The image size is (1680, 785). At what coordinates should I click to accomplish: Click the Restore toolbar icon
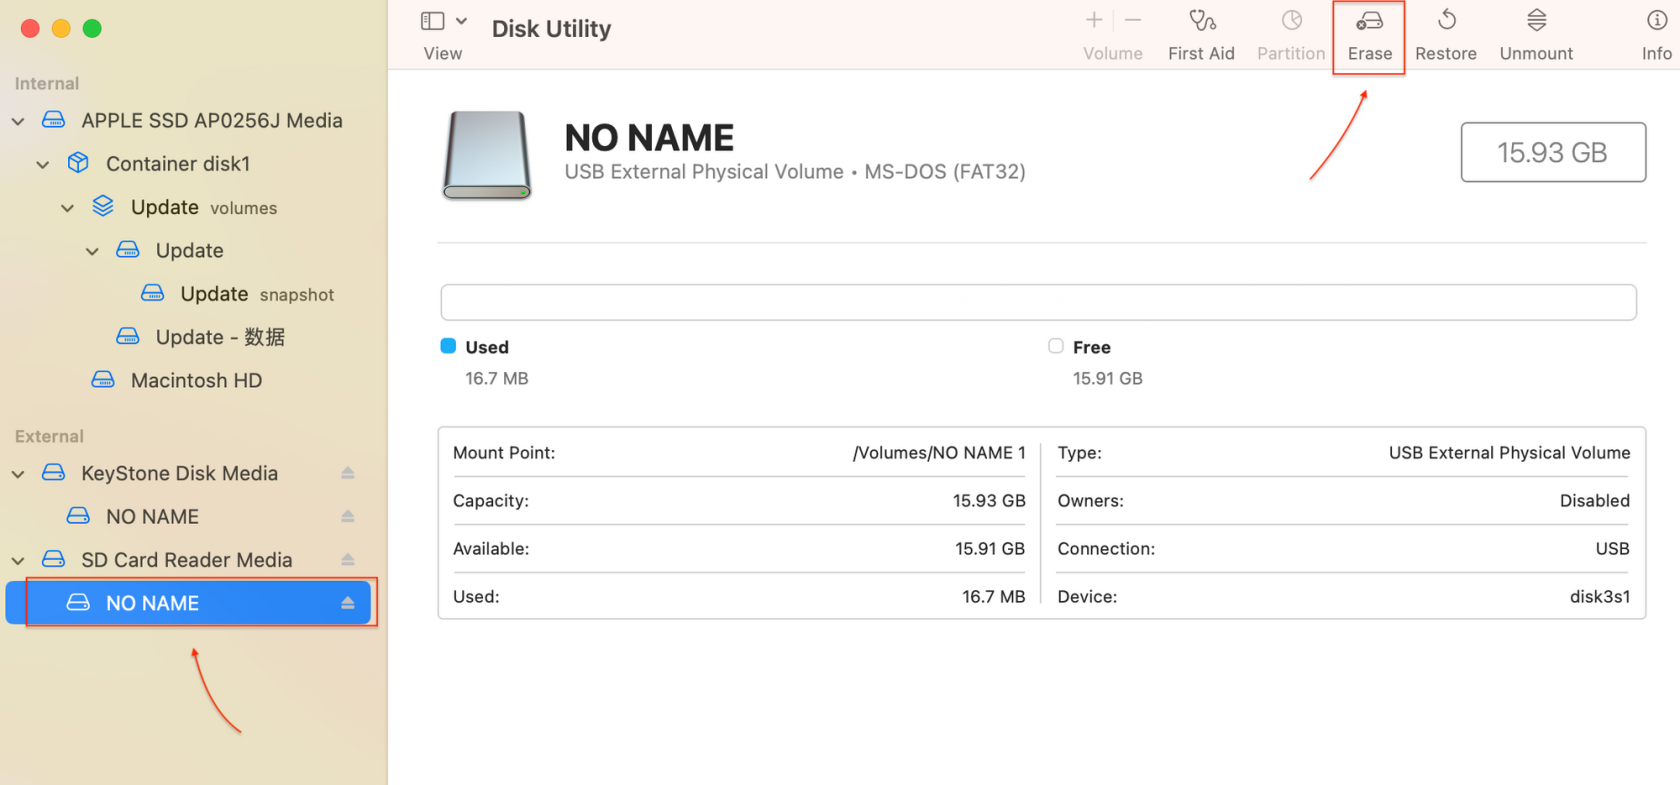1446,22
